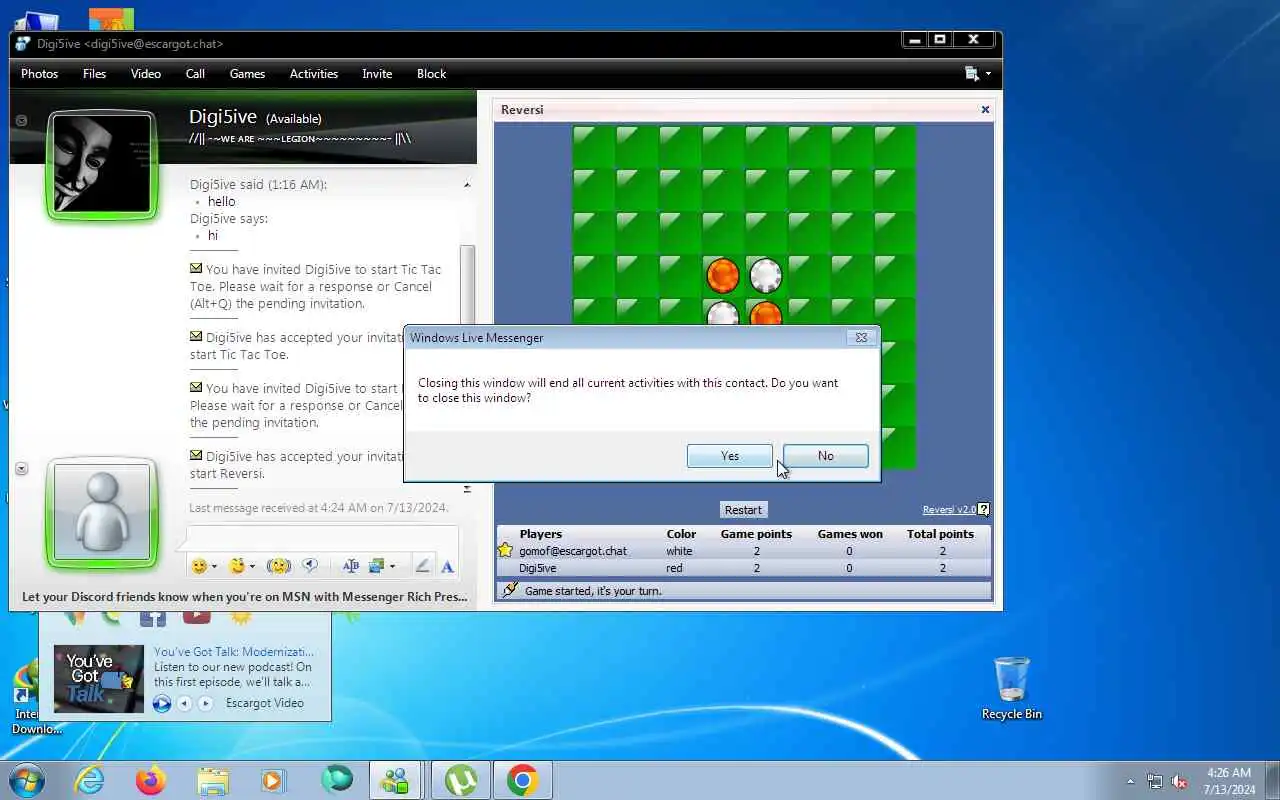The image size is (1280, 800).
Task: Open uTorrent from the taskbar
Action: [460, 780]
